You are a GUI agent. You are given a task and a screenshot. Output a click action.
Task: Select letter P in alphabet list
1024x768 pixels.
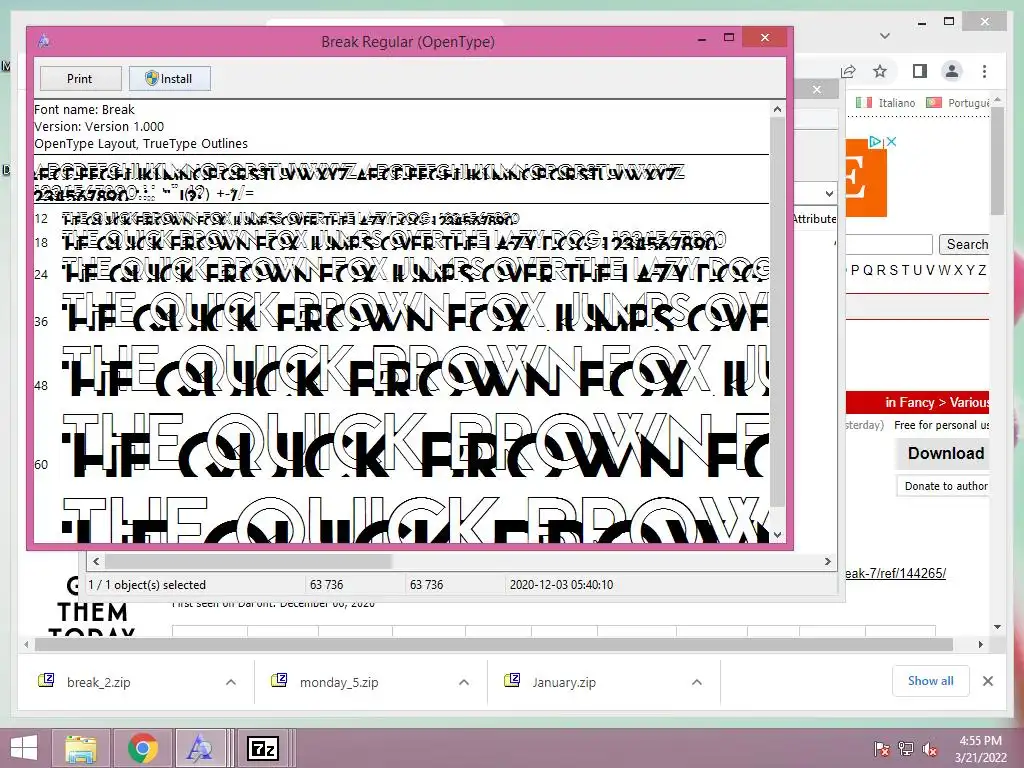(x=856, y=270)
